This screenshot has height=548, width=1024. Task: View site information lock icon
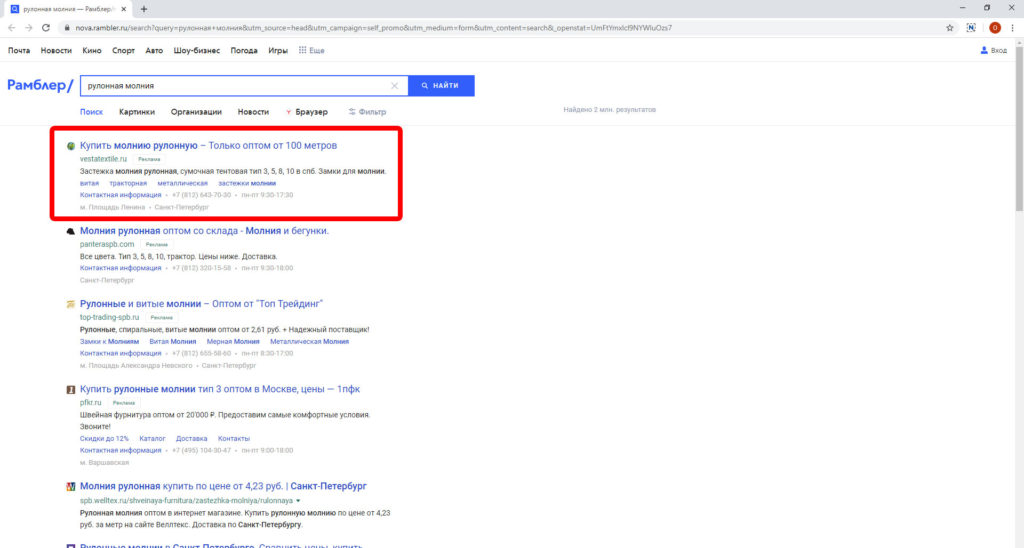(x=67, y=28)
